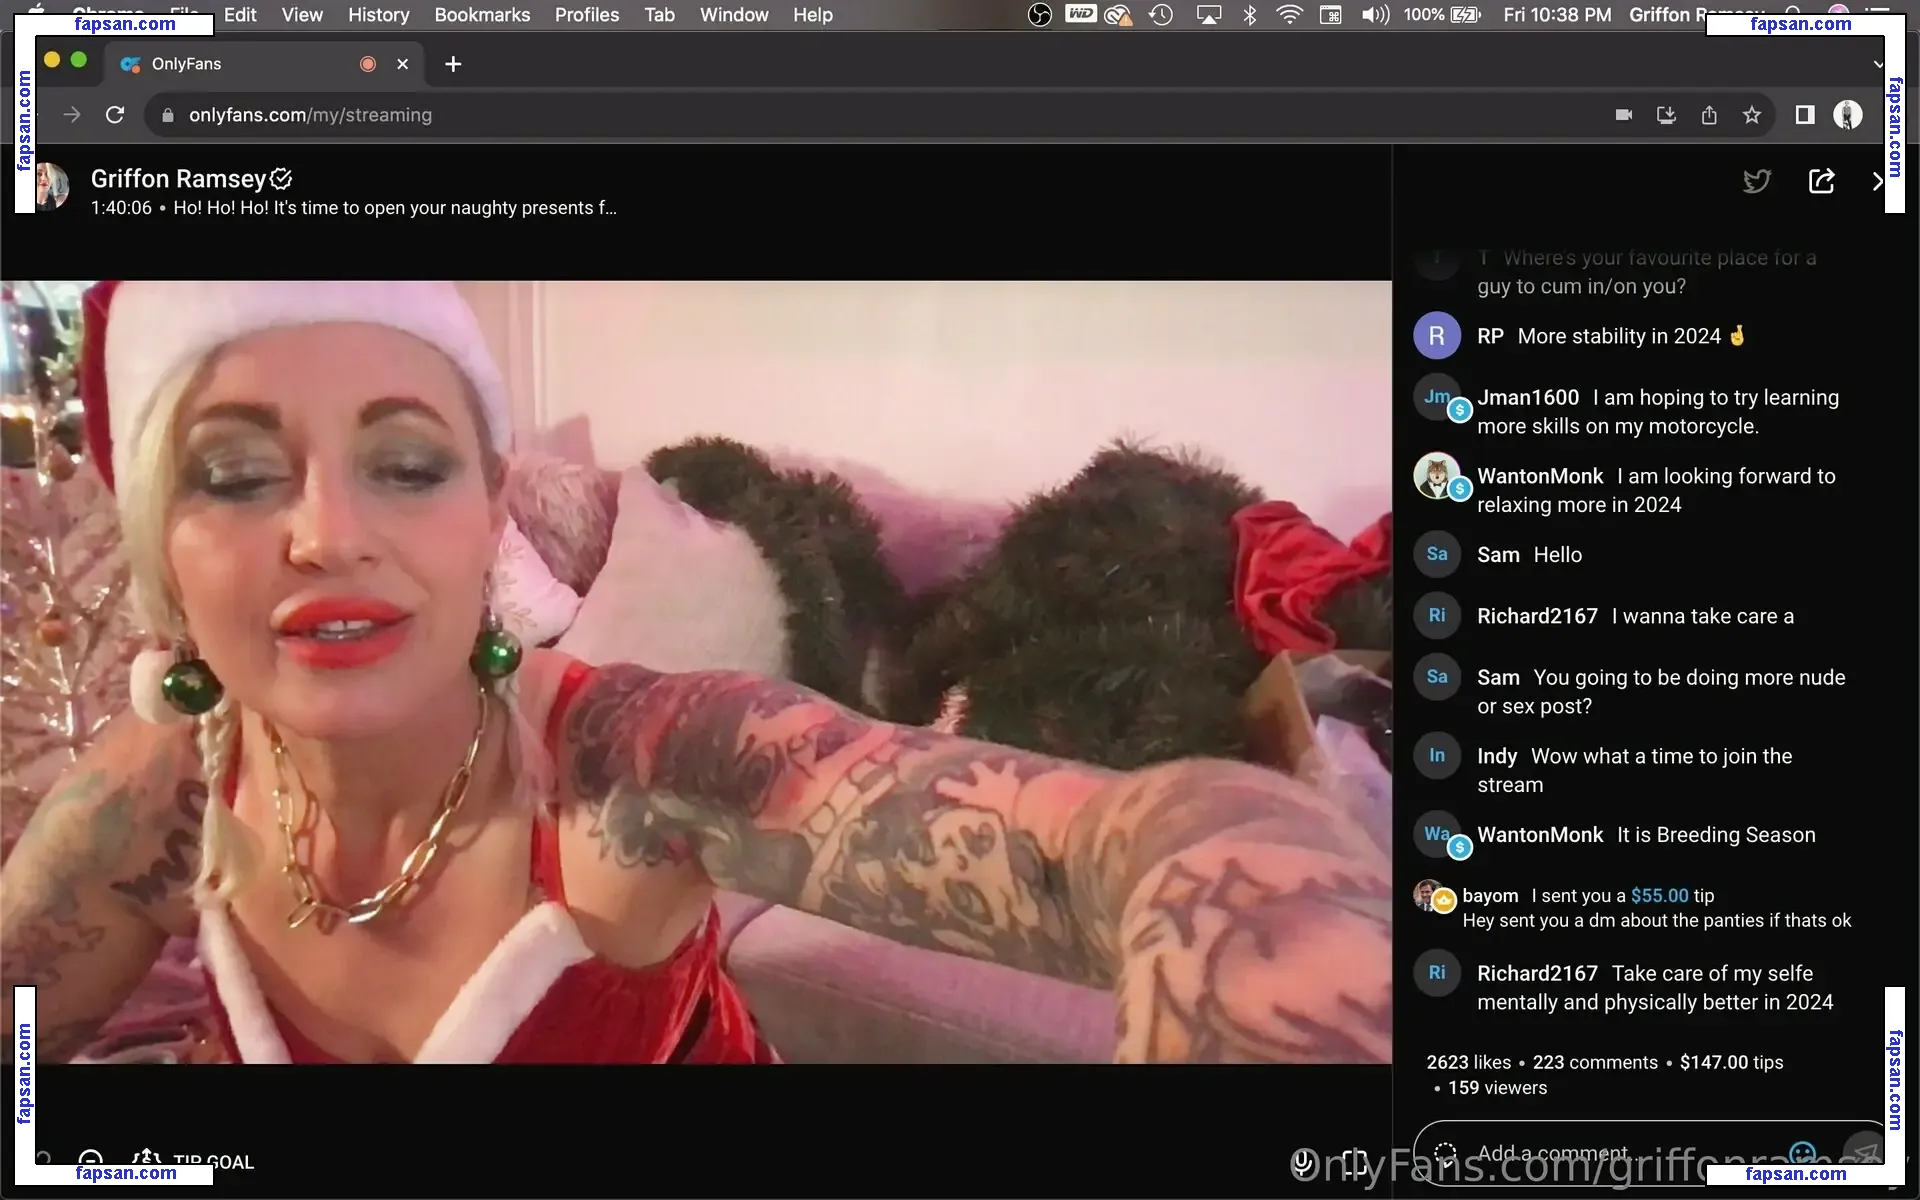Toggle the Chrome side panel

coord(1805,115)
